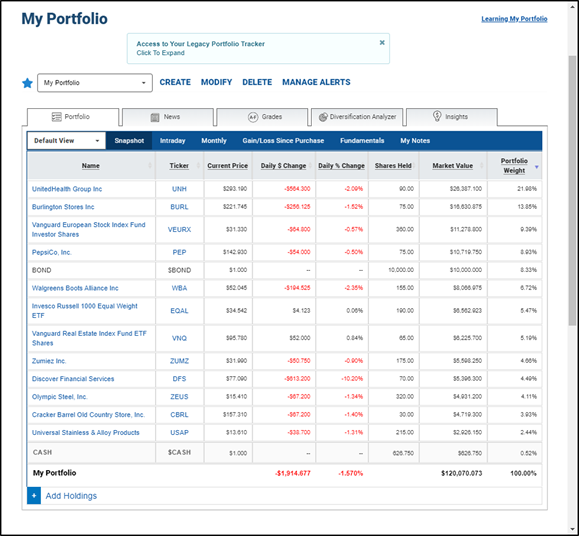
Task: Click the Diversification Analyzer pie icon
Action: point(323,117)
